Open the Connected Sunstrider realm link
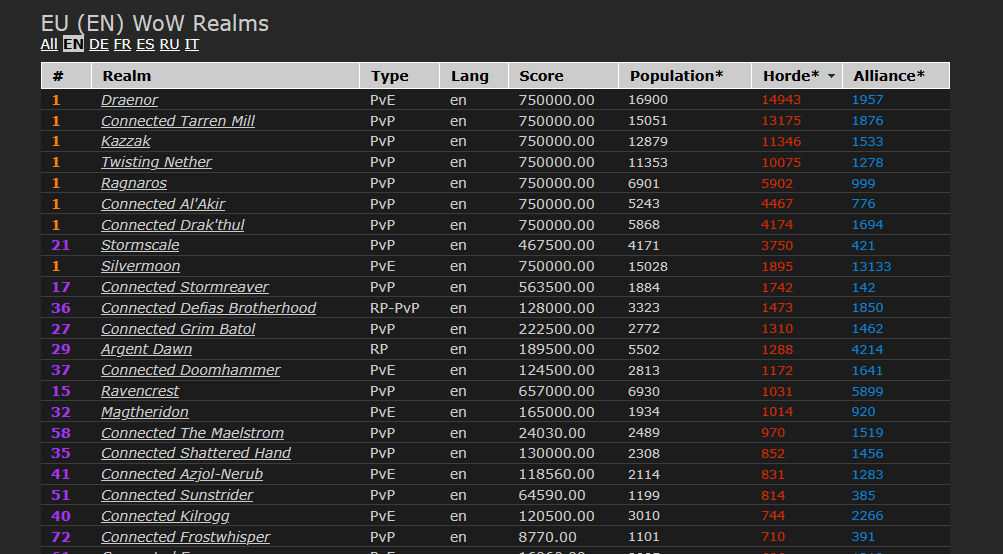This screenshot has width=1003, height=554. [177, 495]
